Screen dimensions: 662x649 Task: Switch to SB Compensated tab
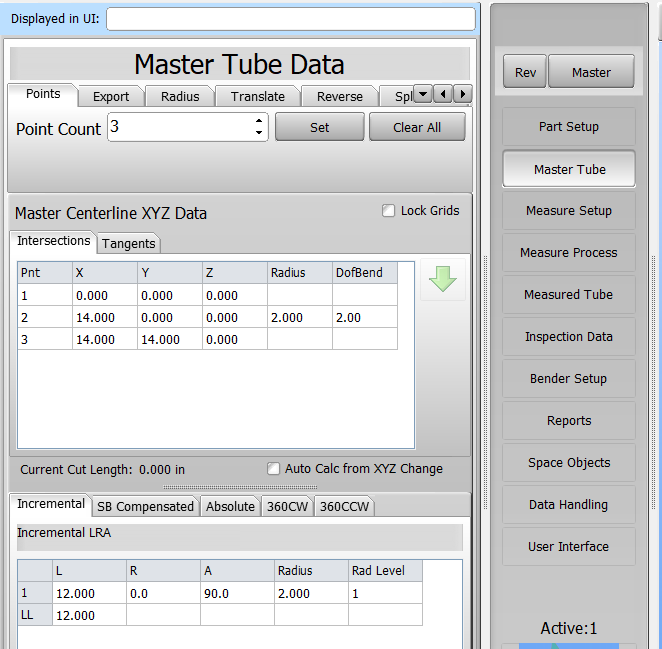coord(145,506)
